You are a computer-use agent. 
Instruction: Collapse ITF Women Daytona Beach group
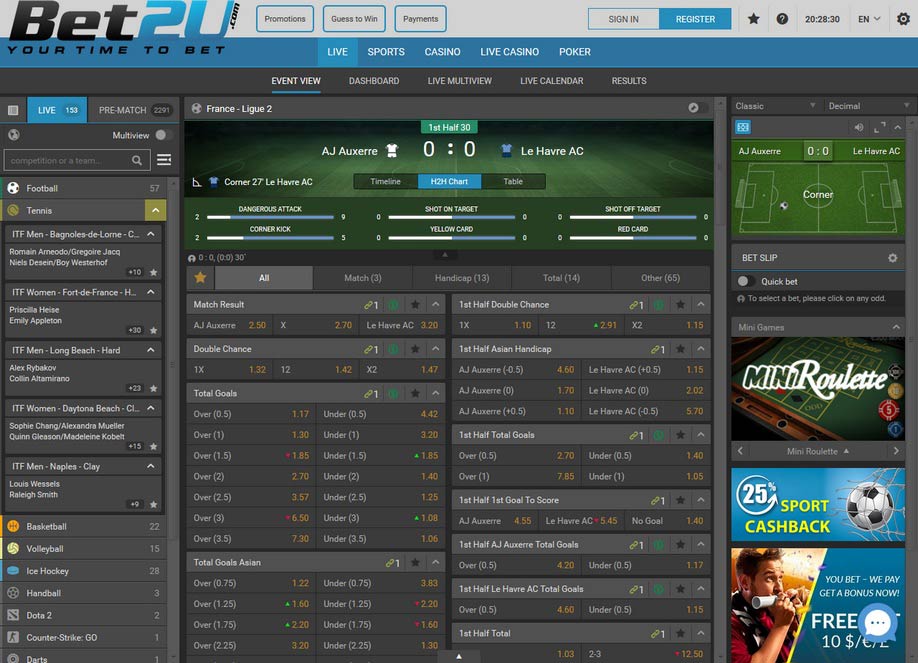[x=151, y=408]
